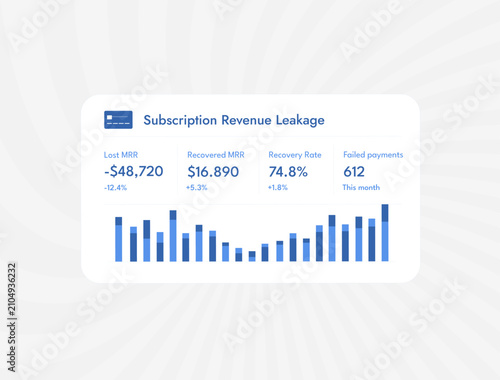The image size is (500, 380).
Task: Click the +1.8% change indicator
Action: point(278,187)
